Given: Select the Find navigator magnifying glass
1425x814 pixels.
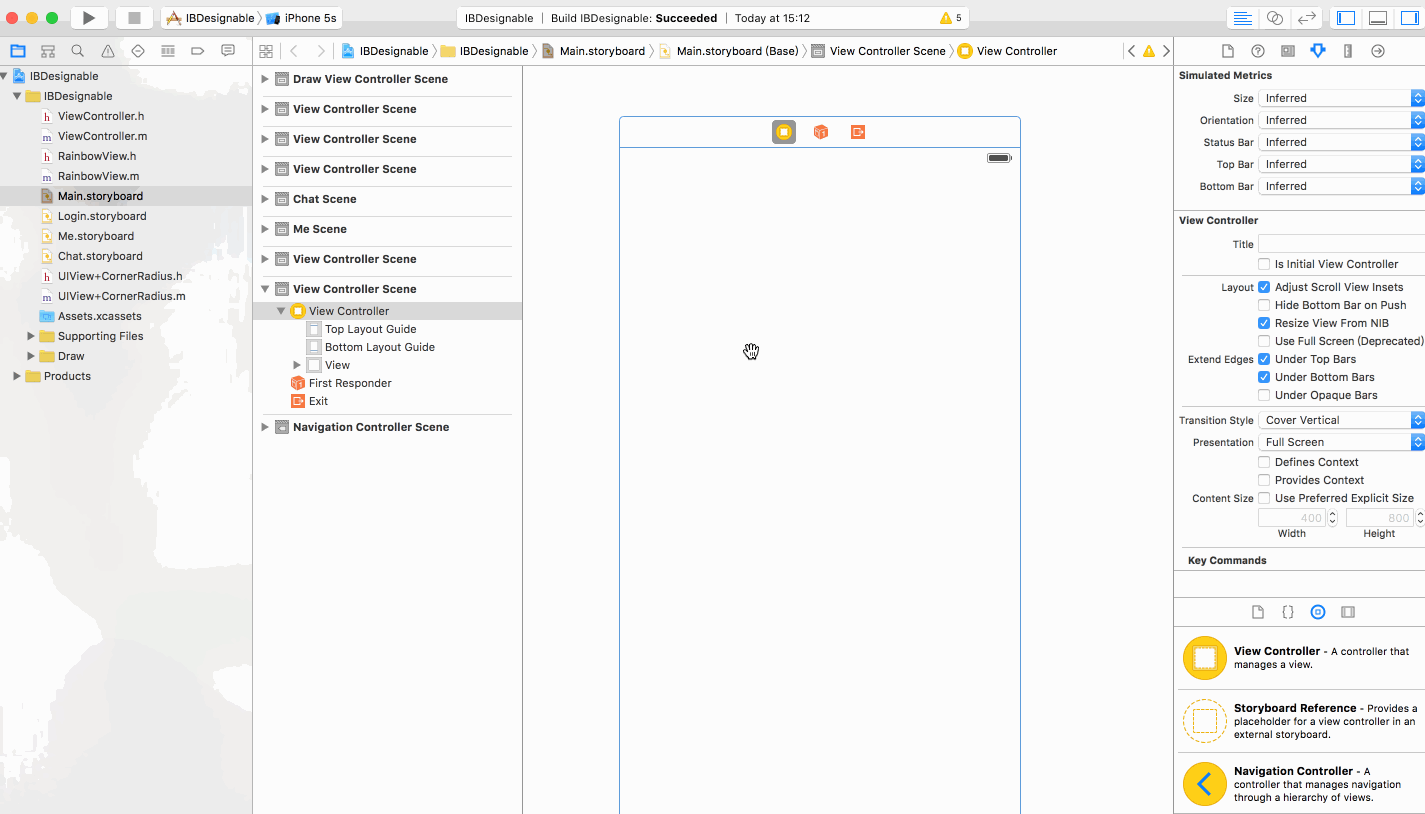Looking at the screenshot, I should point(76,50).
